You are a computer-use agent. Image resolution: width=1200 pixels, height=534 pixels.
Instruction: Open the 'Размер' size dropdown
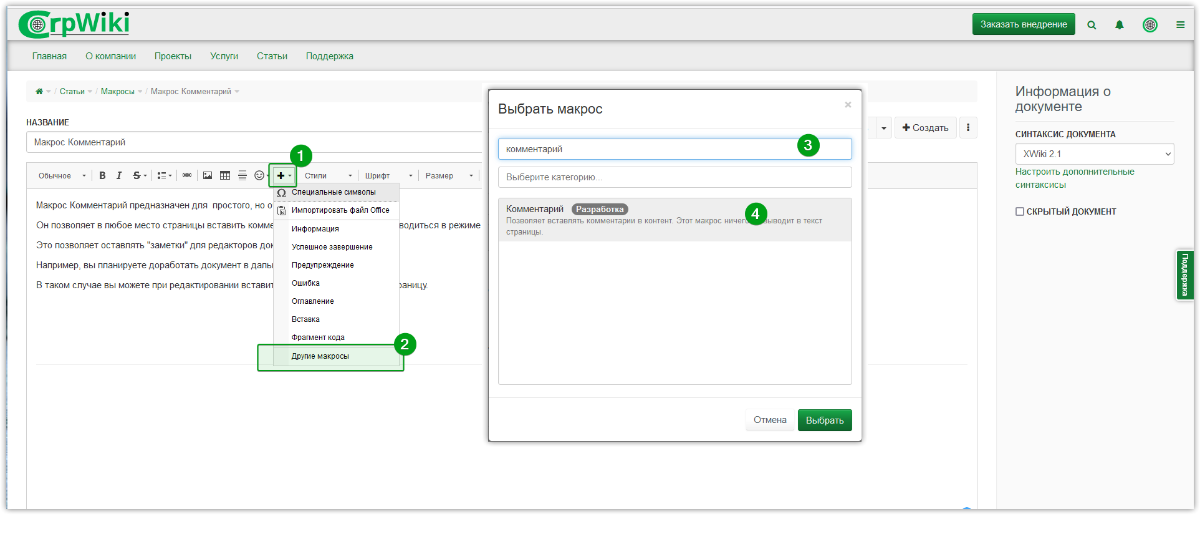tap(449, 176)
